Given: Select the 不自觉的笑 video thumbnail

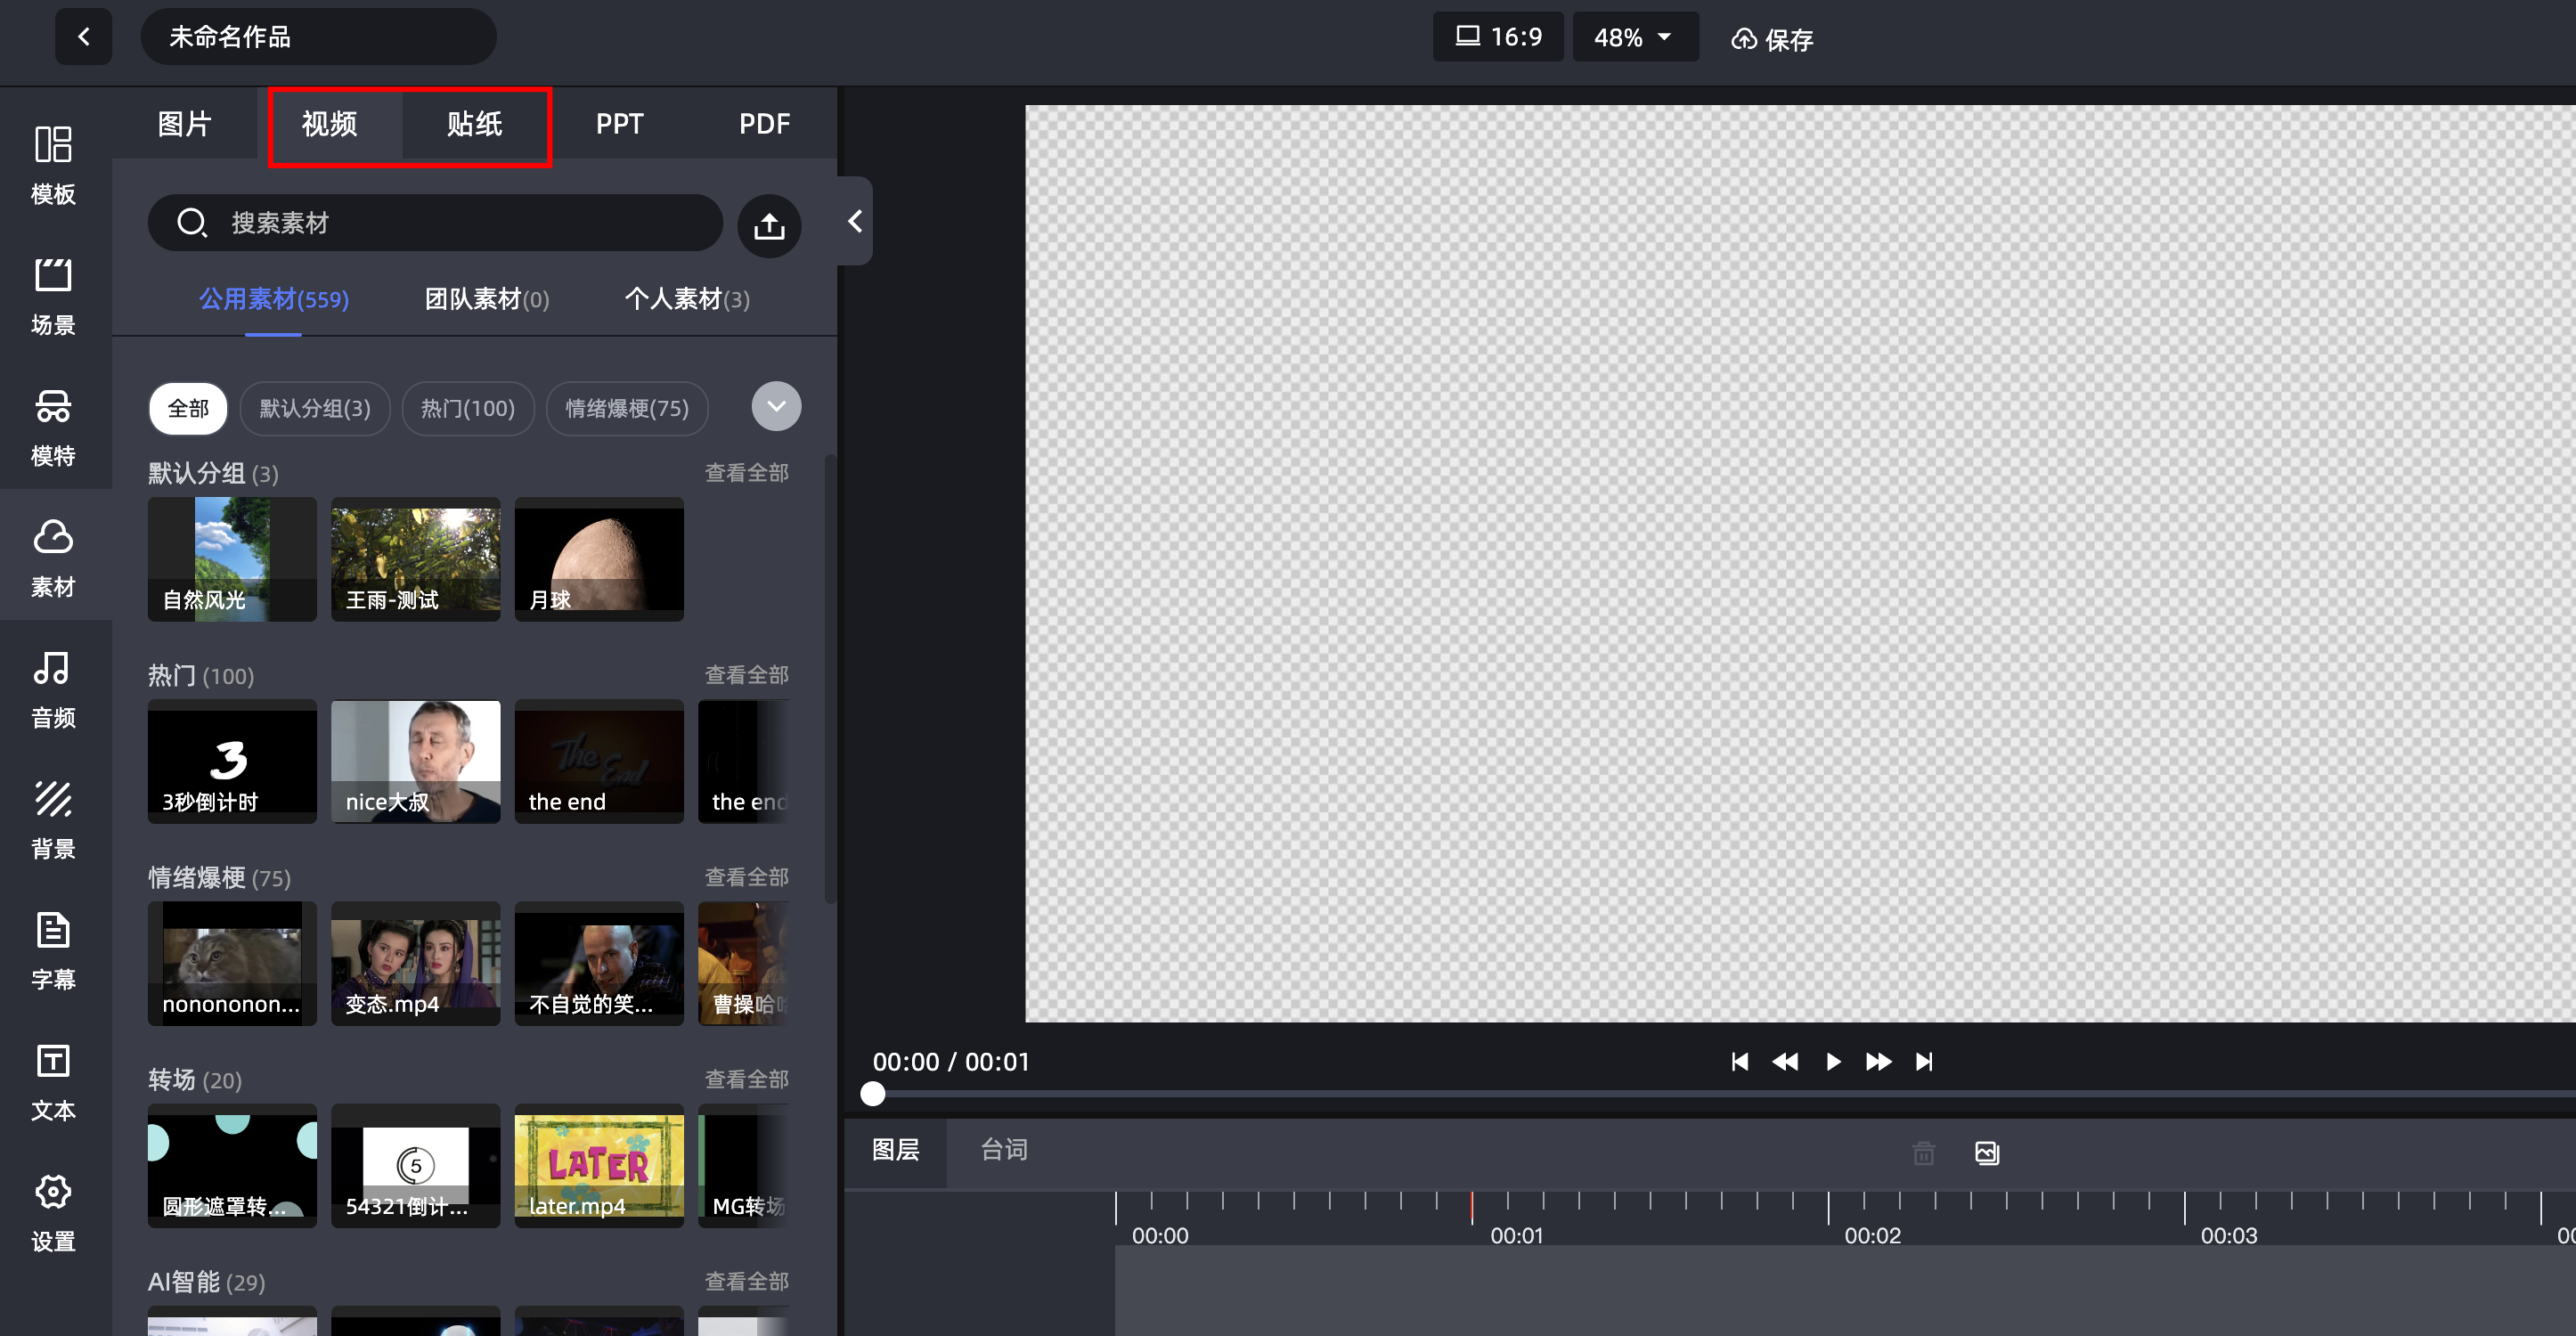Looking at the screenshot, I should click(599, 963).
